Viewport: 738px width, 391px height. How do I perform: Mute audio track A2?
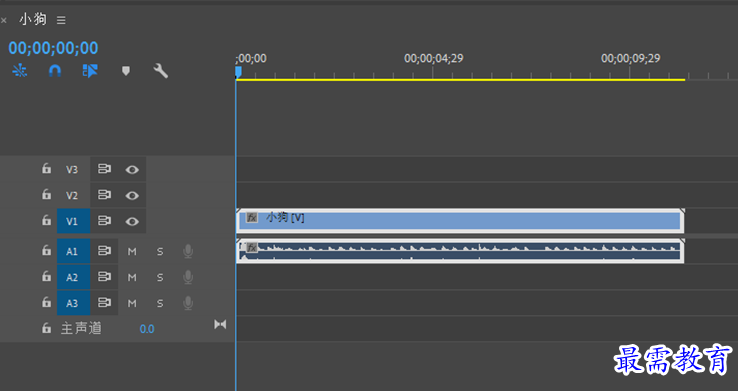[132, 278]
